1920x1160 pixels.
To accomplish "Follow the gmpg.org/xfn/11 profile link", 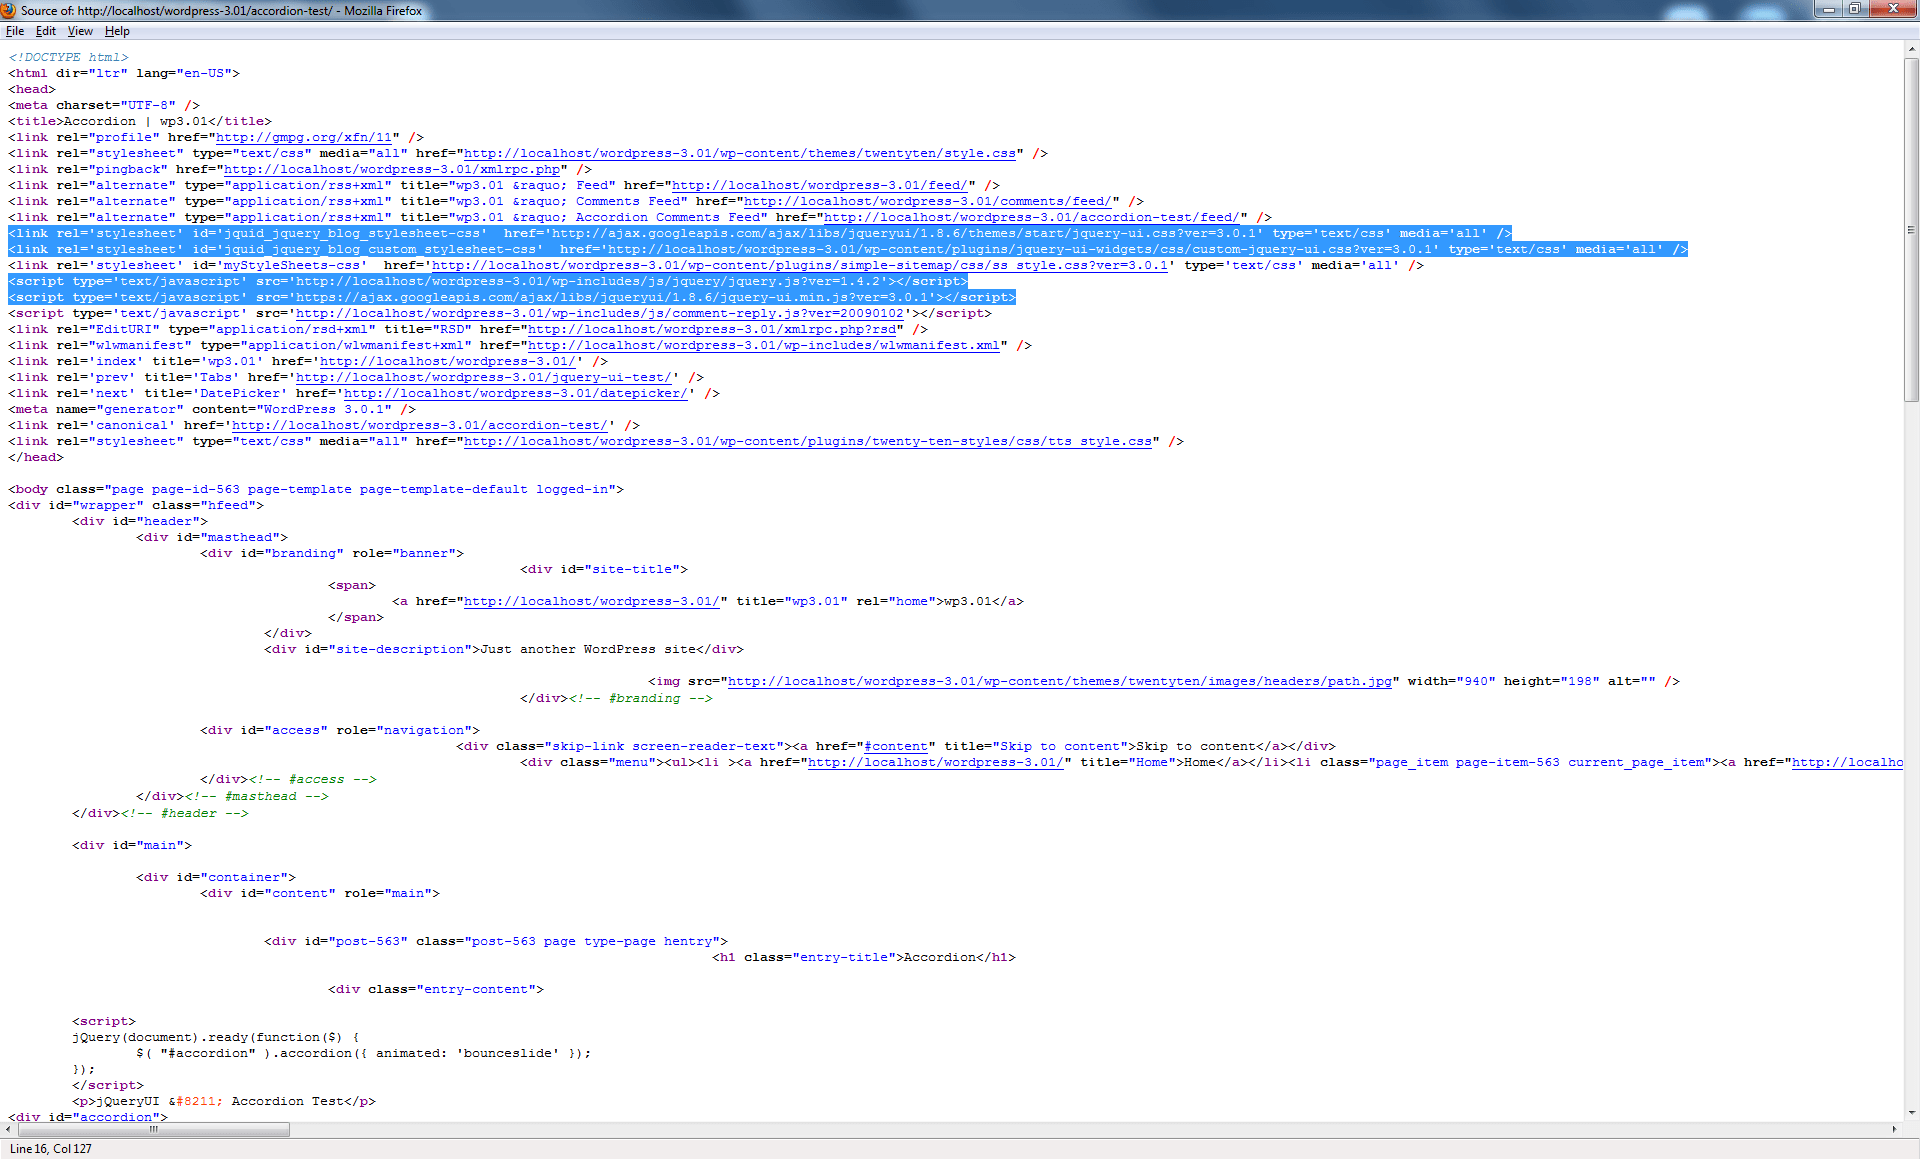I will pyautogui.click(x=304, y=137).
